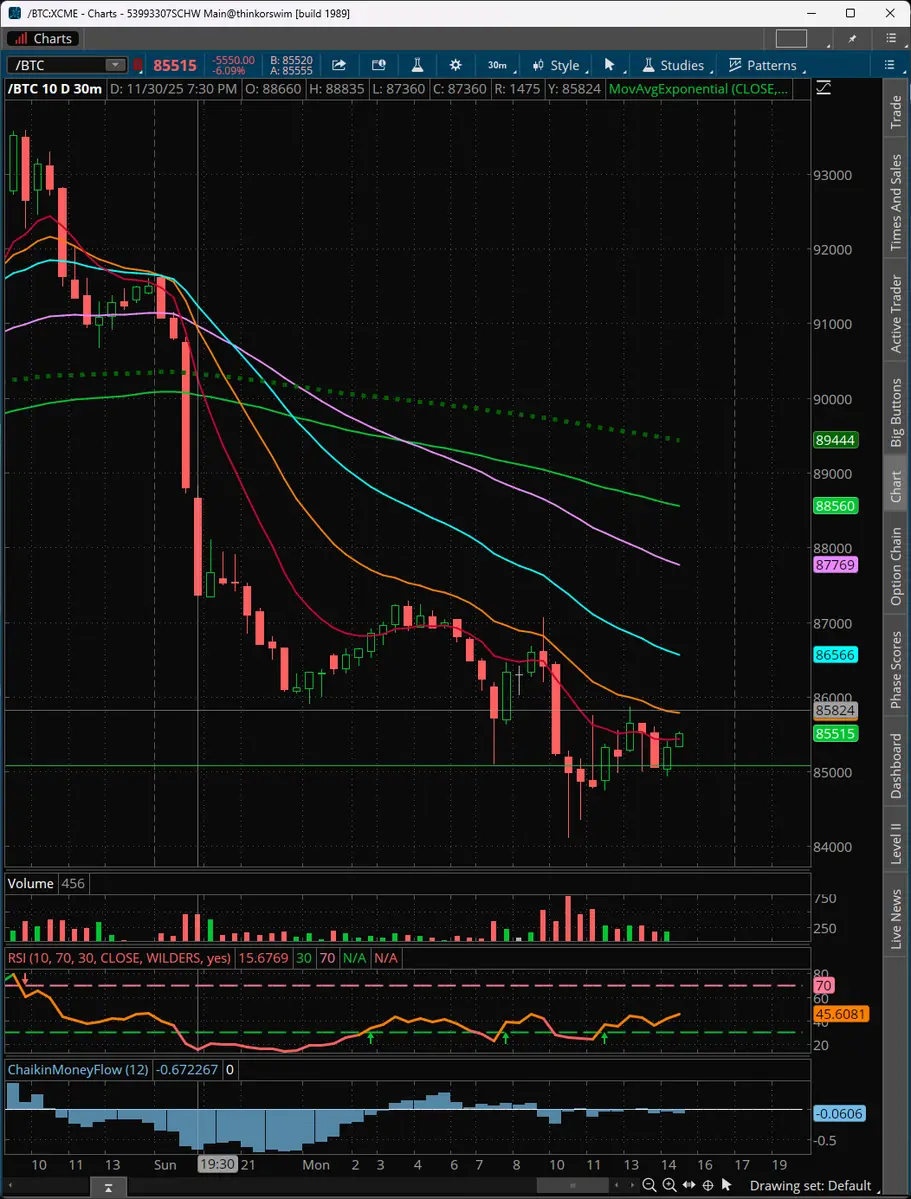
Task: Click the 89444 price bubble
Action: point(835,440)
